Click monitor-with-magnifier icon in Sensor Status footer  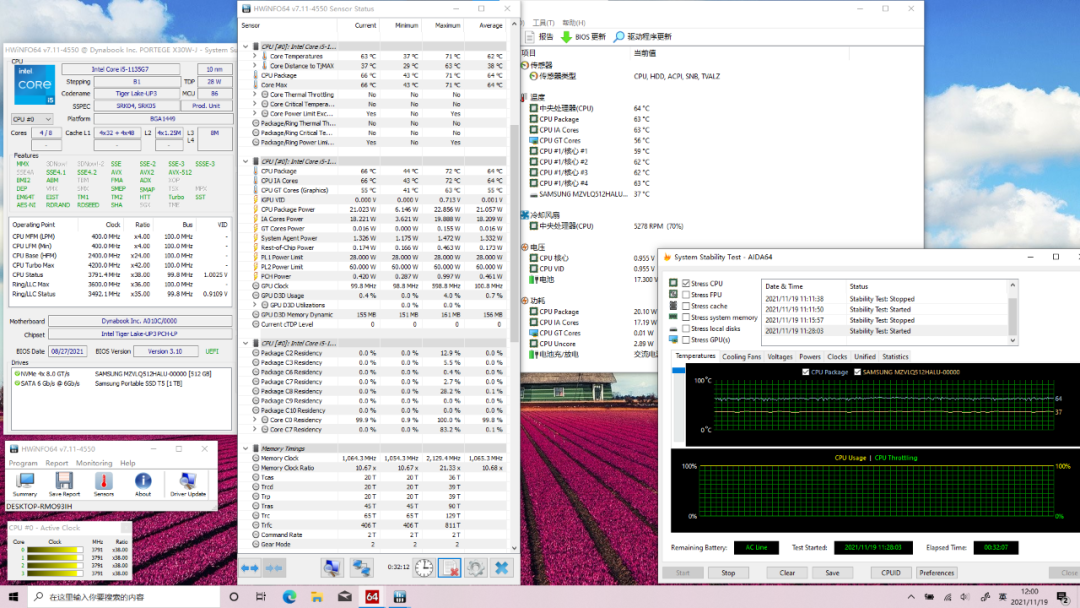[x=331, y=567]
